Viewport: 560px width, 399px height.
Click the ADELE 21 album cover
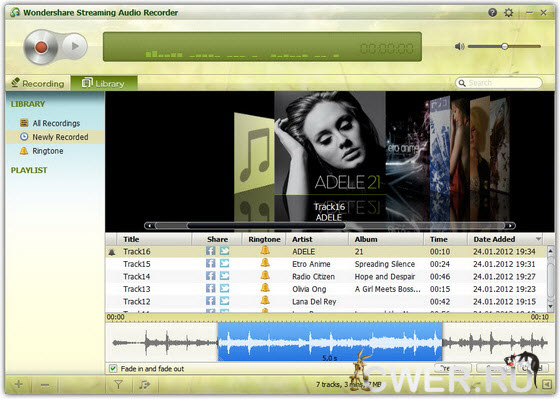tap(330, 143)
